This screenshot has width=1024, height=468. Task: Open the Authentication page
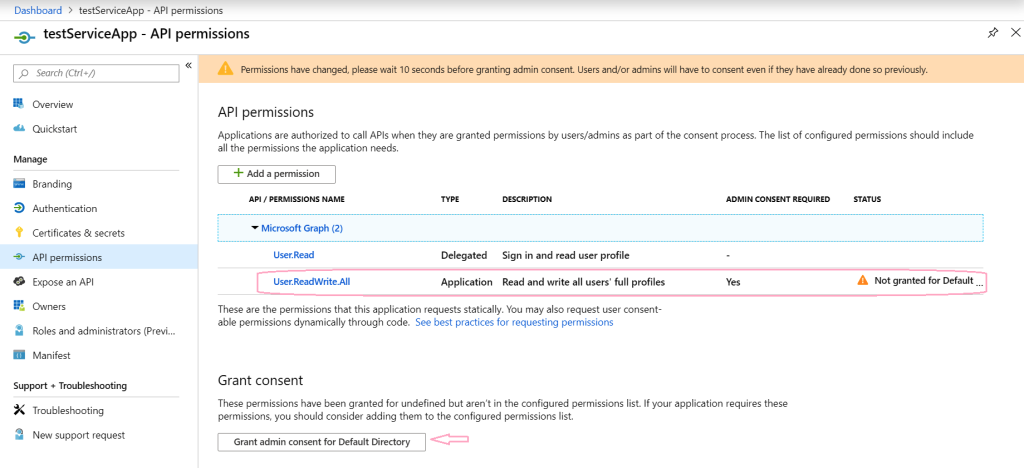pos(65,208)
